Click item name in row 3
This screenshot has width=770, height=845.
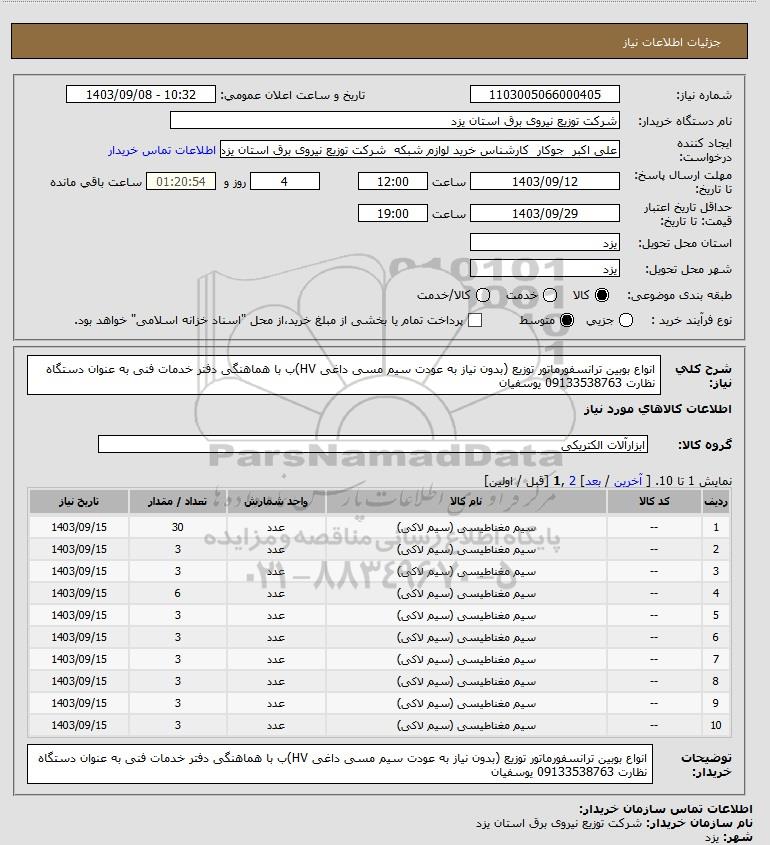coord(467,571)
